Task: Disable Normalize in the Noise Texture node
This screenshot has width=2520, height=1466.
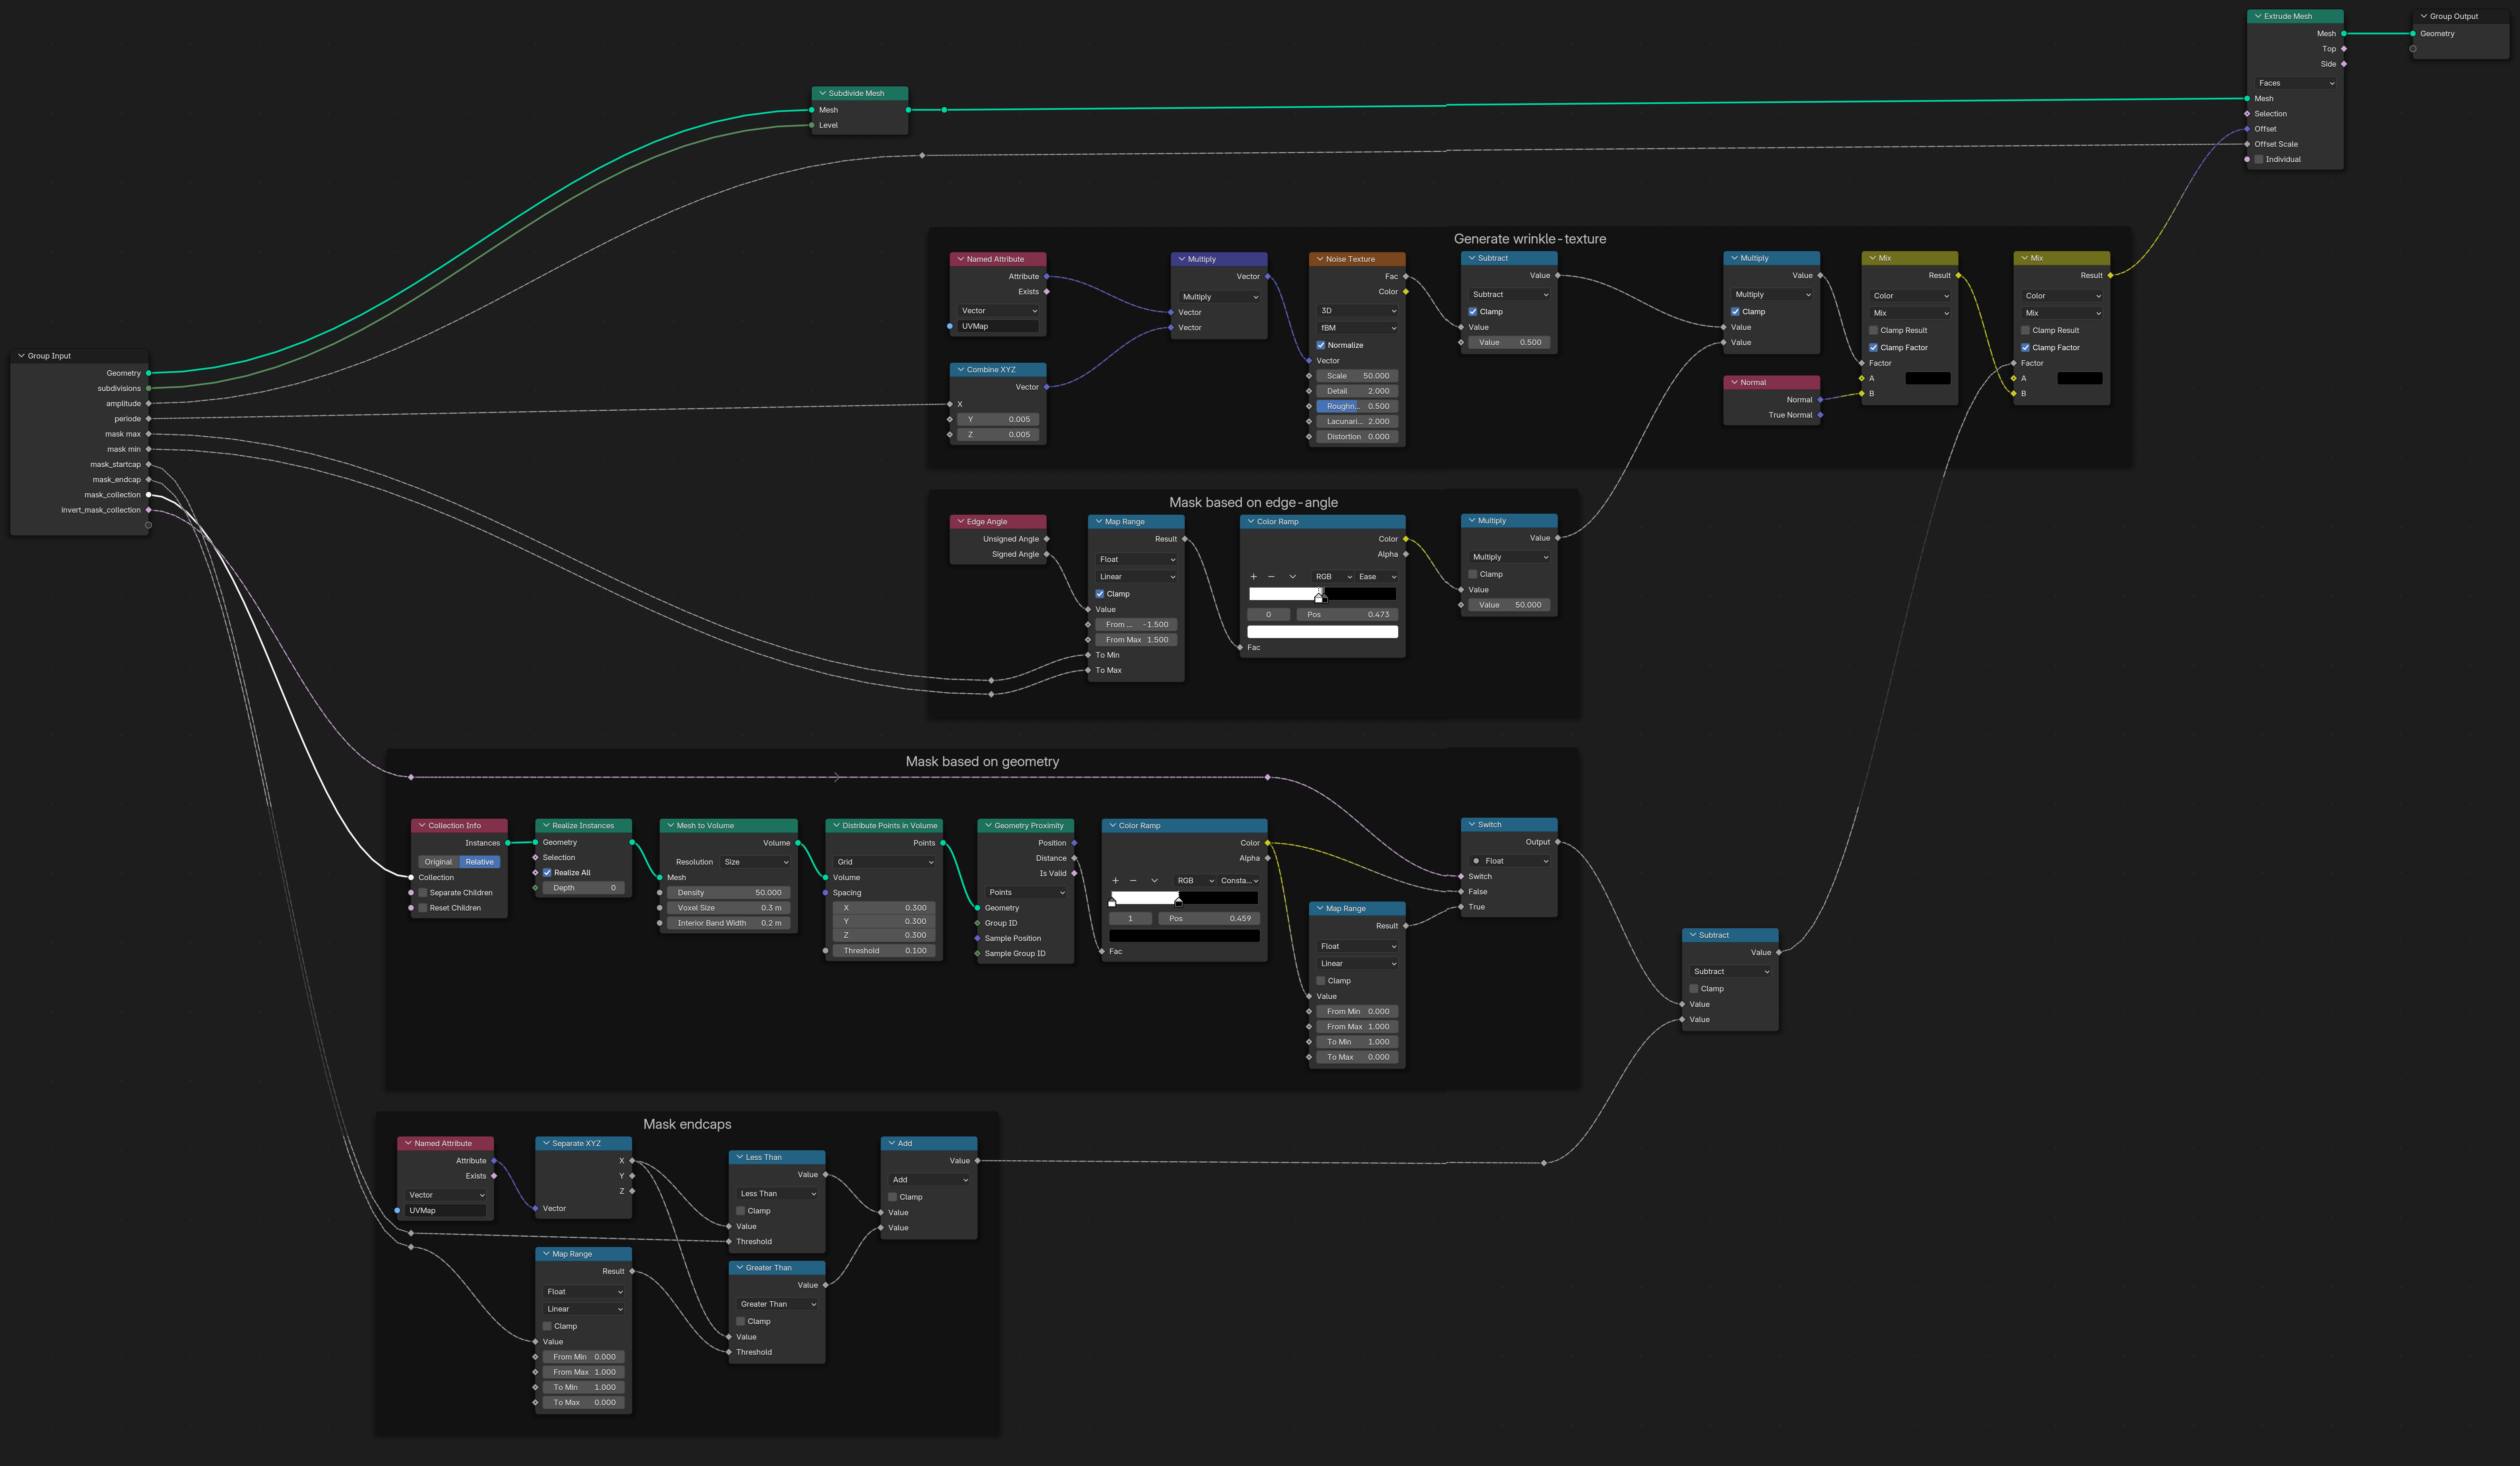Action: pos(1321,345)
